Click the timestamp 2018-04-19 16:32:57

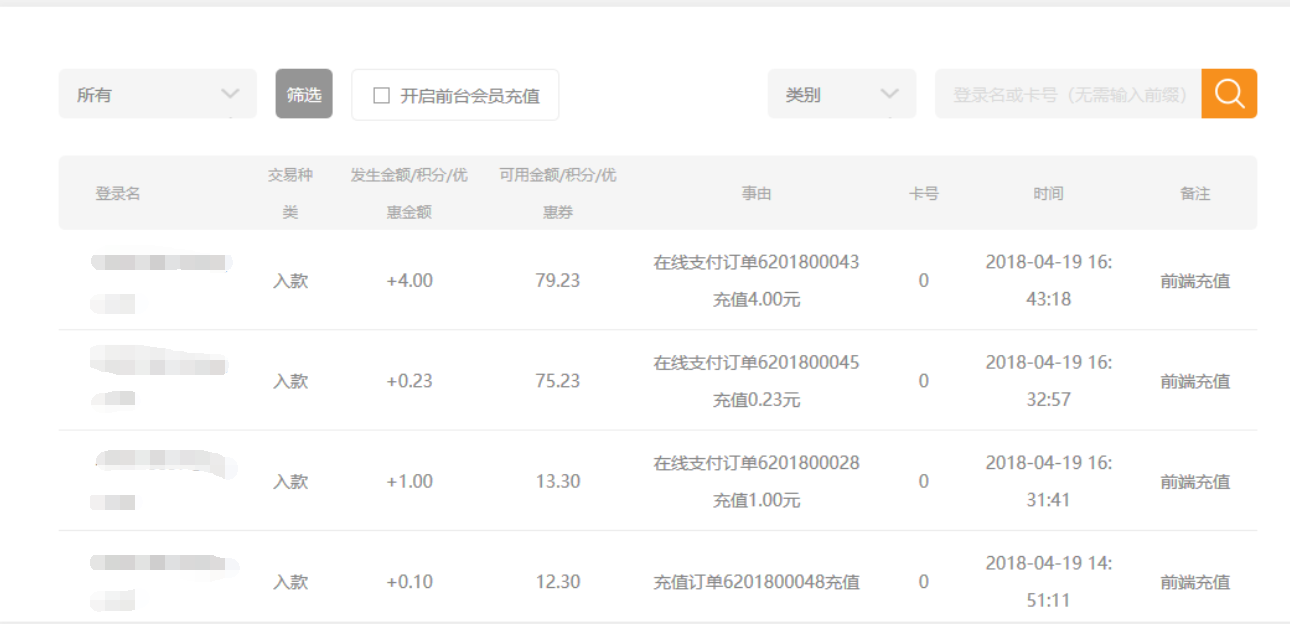[1048, 381]
